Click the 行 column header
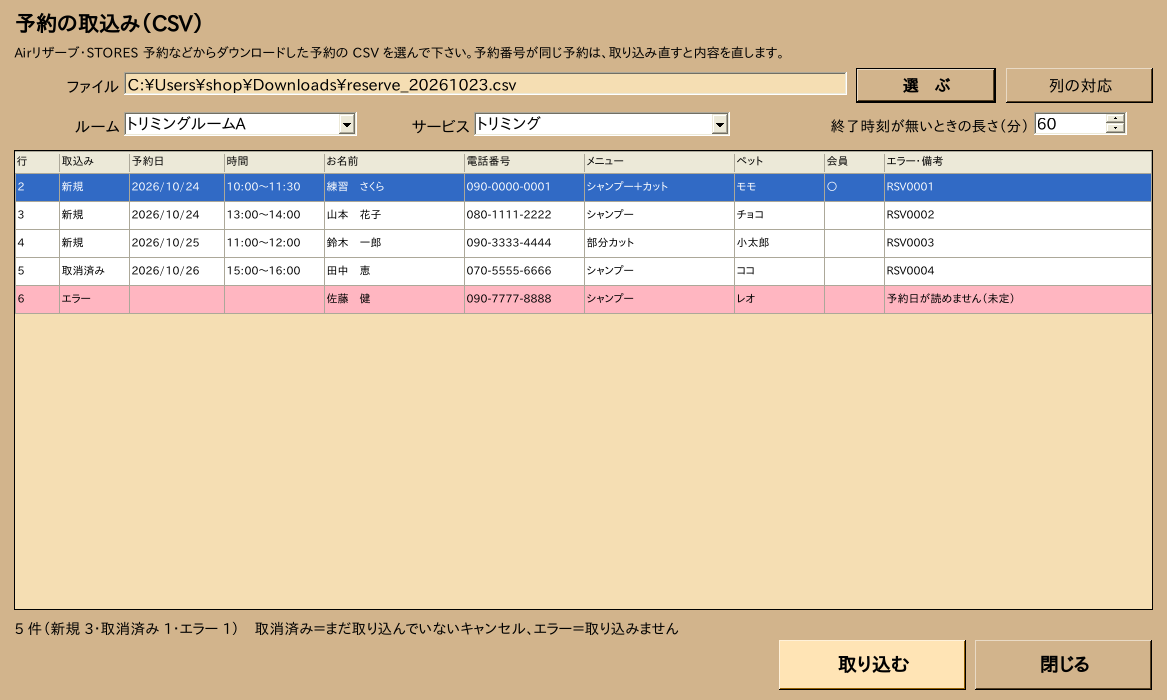The width and height of the screenshot is (1167, 700). (37, 161)
